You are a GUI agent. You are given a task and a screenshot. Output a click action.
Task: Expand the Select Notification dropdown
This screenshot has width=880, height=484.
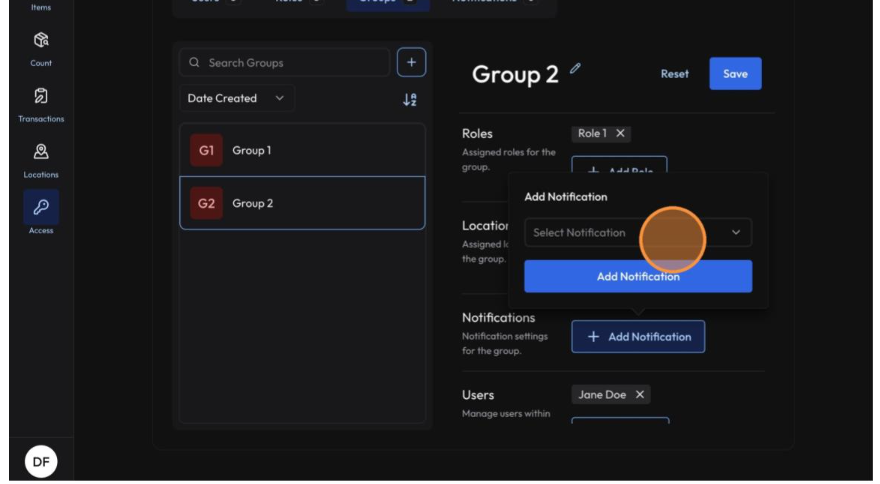(638, 232)
